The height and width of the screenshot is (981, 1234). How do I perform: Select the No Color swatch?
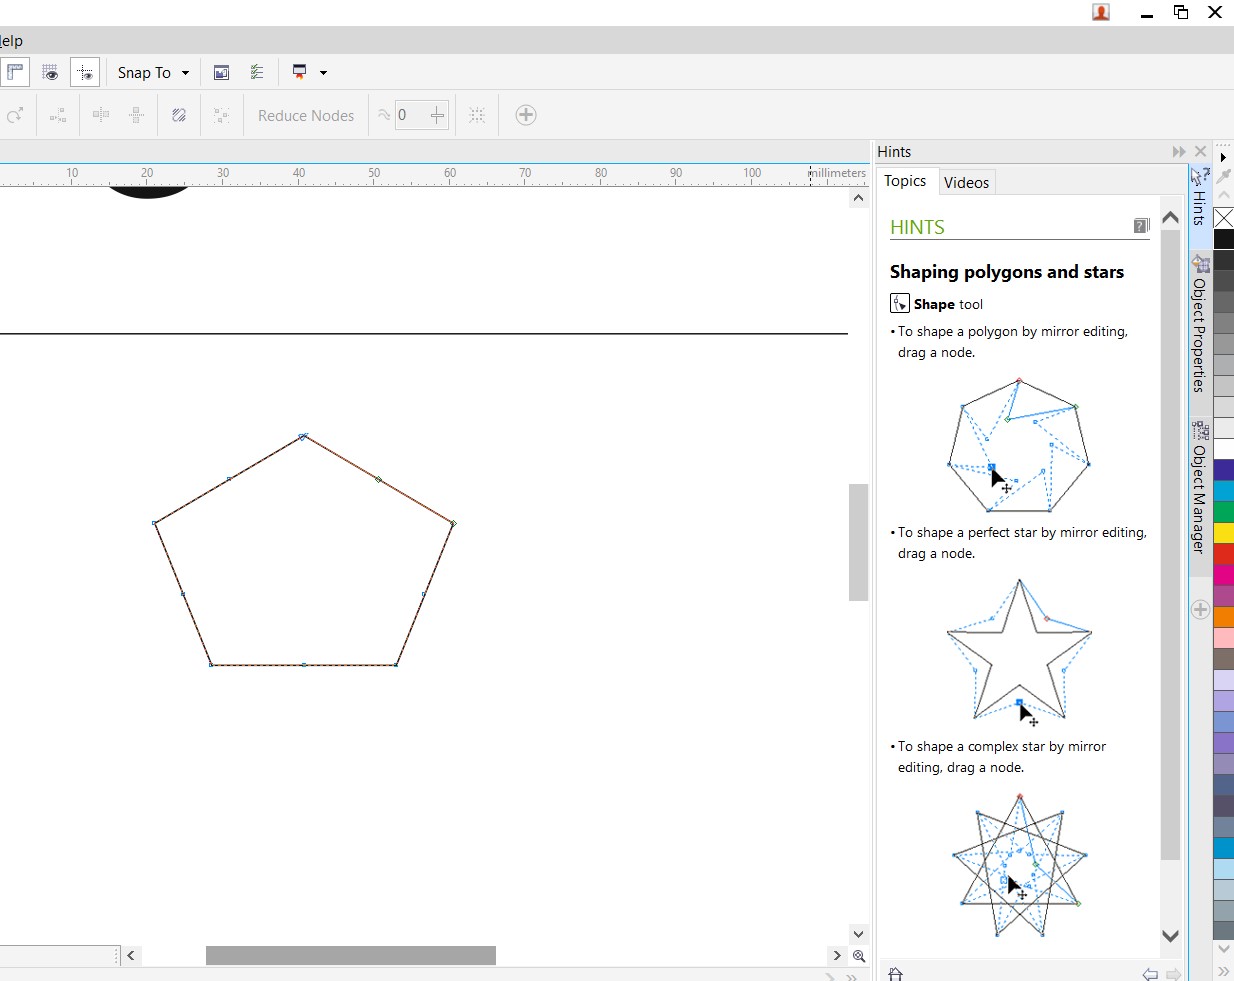tap(1224, 218)
